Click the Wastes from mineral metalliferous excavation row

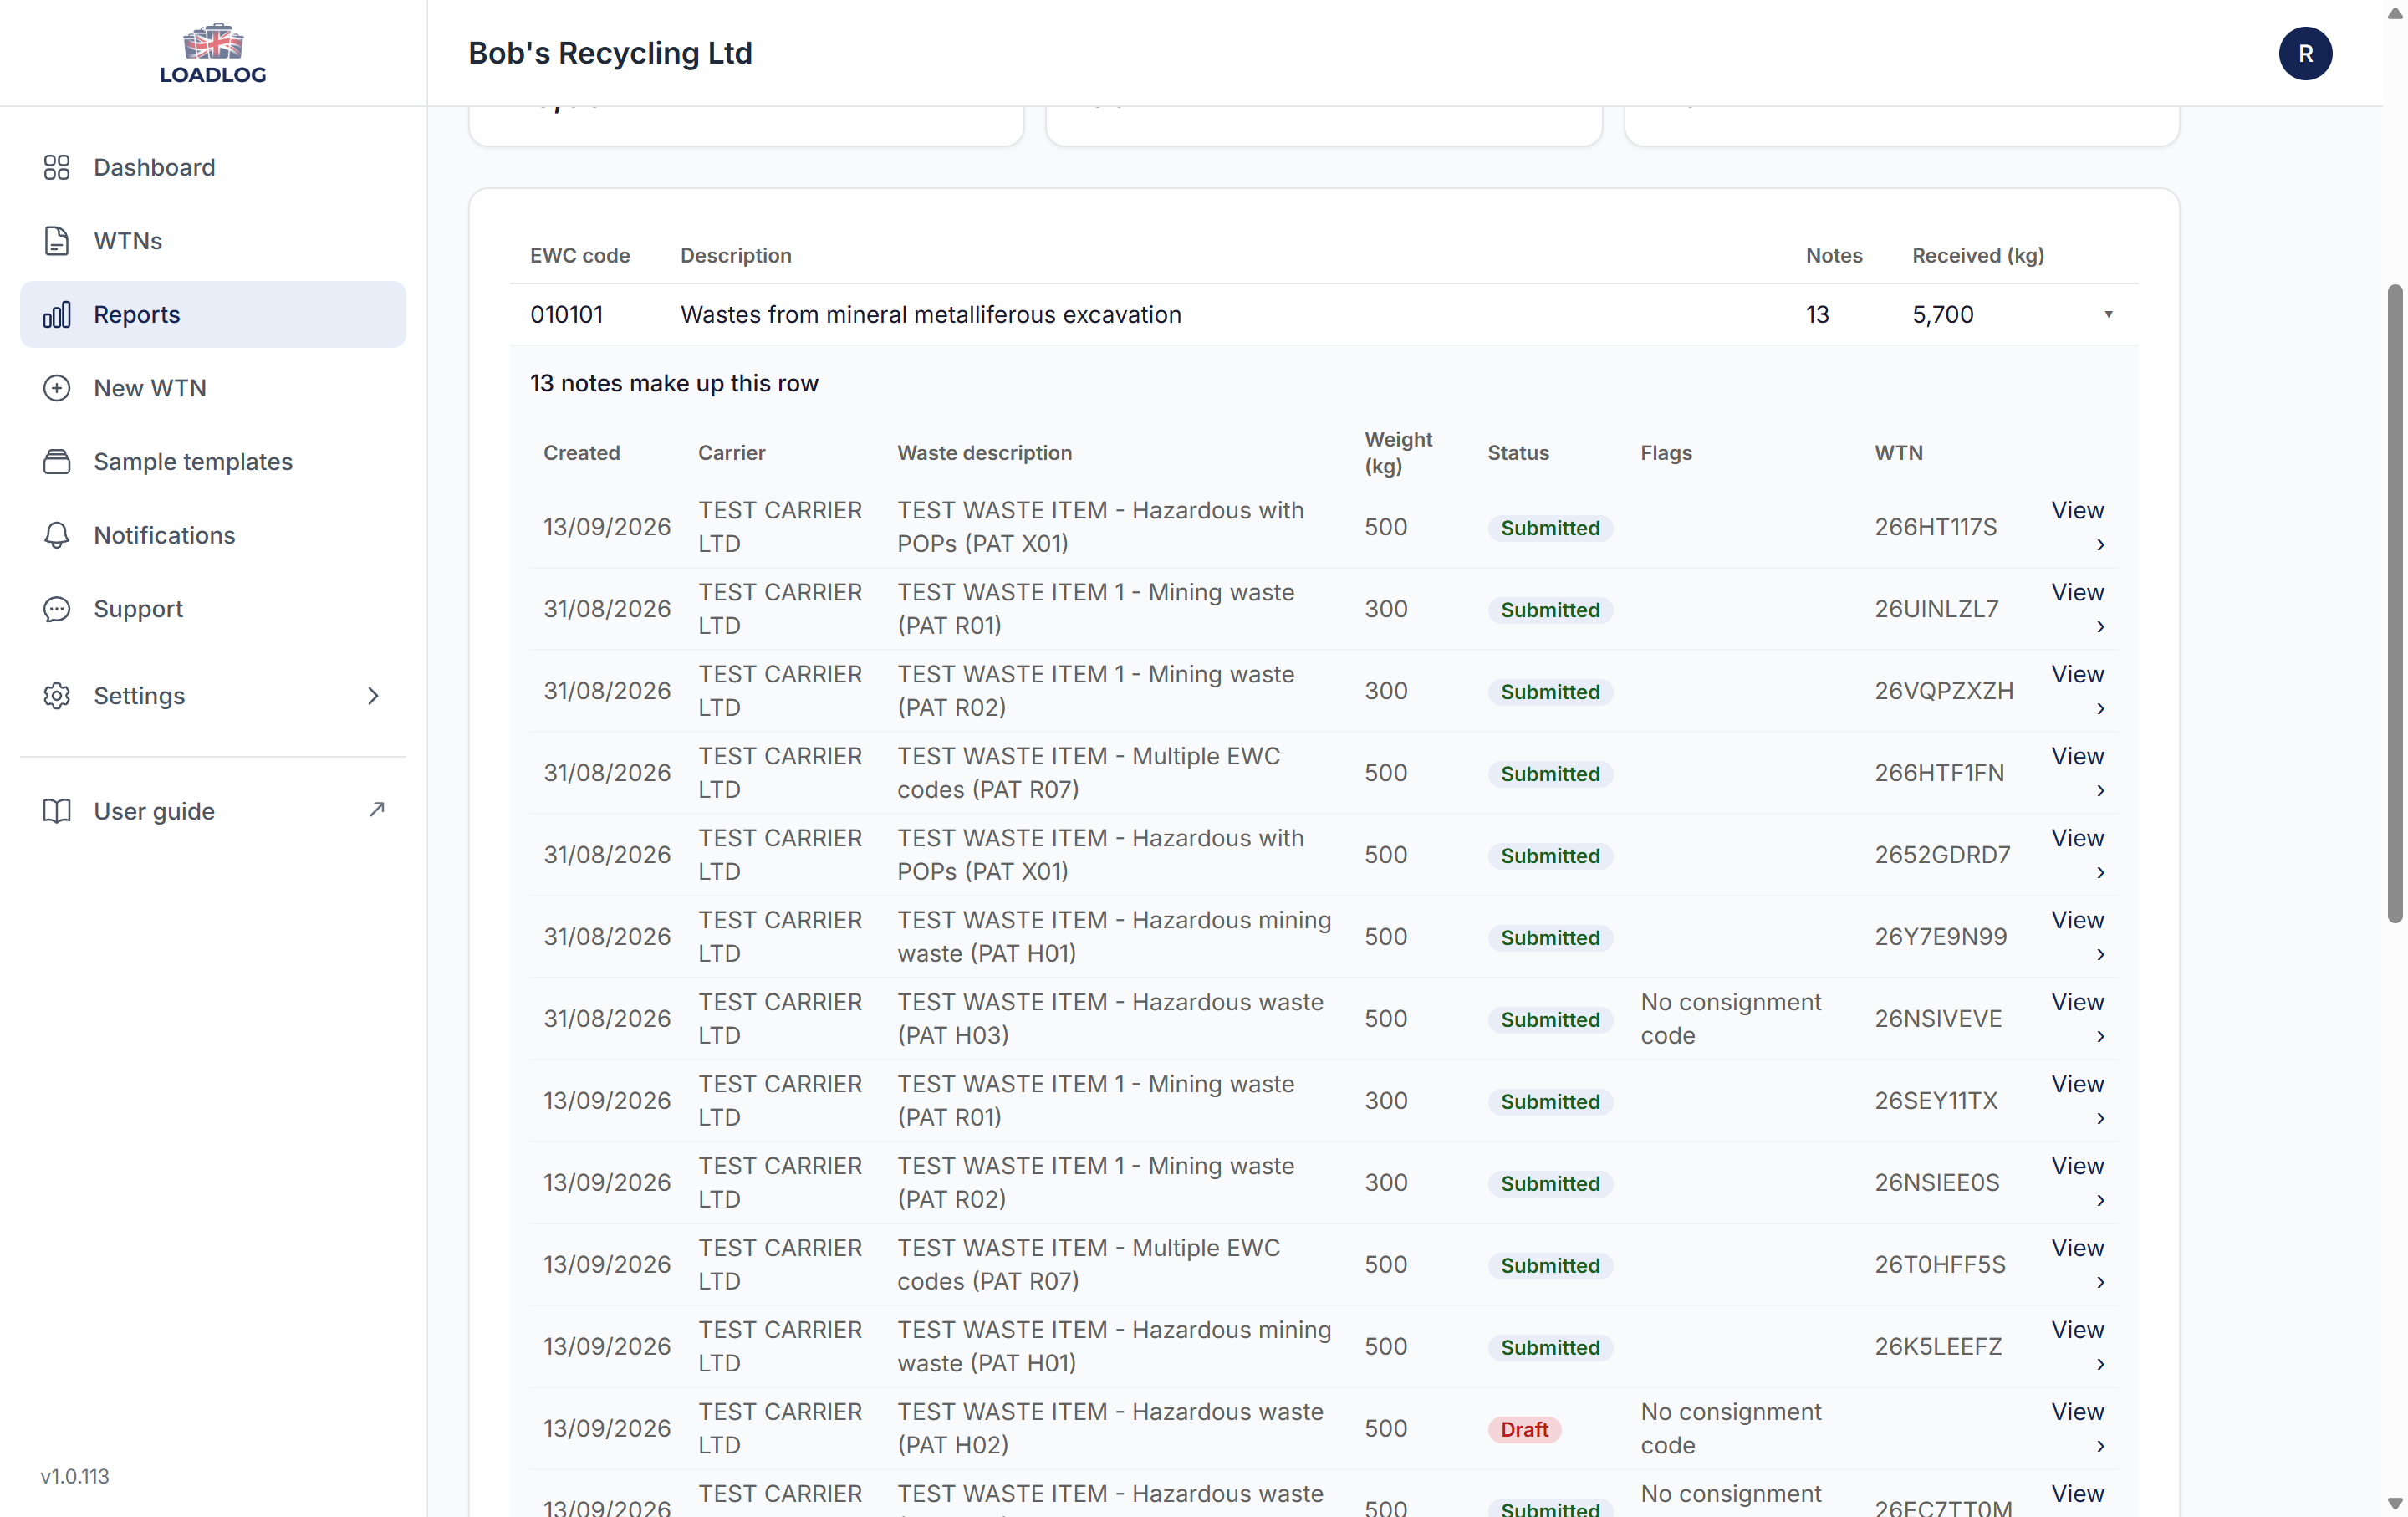[x=1323, y=315]
